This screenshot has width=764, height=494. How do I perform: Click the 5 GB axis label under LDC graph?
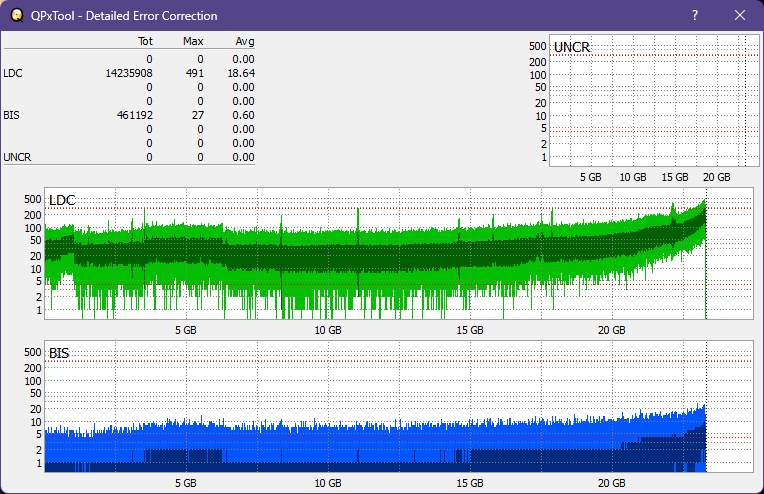click(x=186, y=330)
